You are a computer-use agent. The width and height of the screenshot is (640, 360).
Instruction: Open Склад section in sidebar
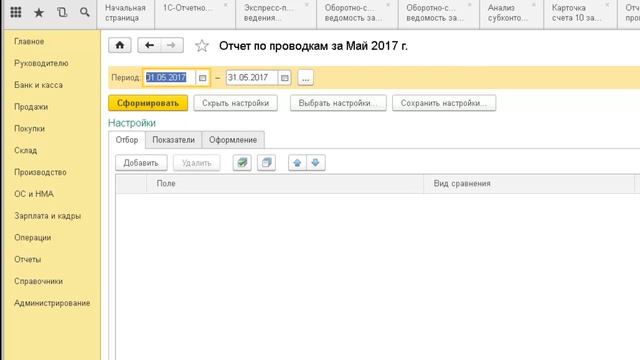[x=26, y=151]
